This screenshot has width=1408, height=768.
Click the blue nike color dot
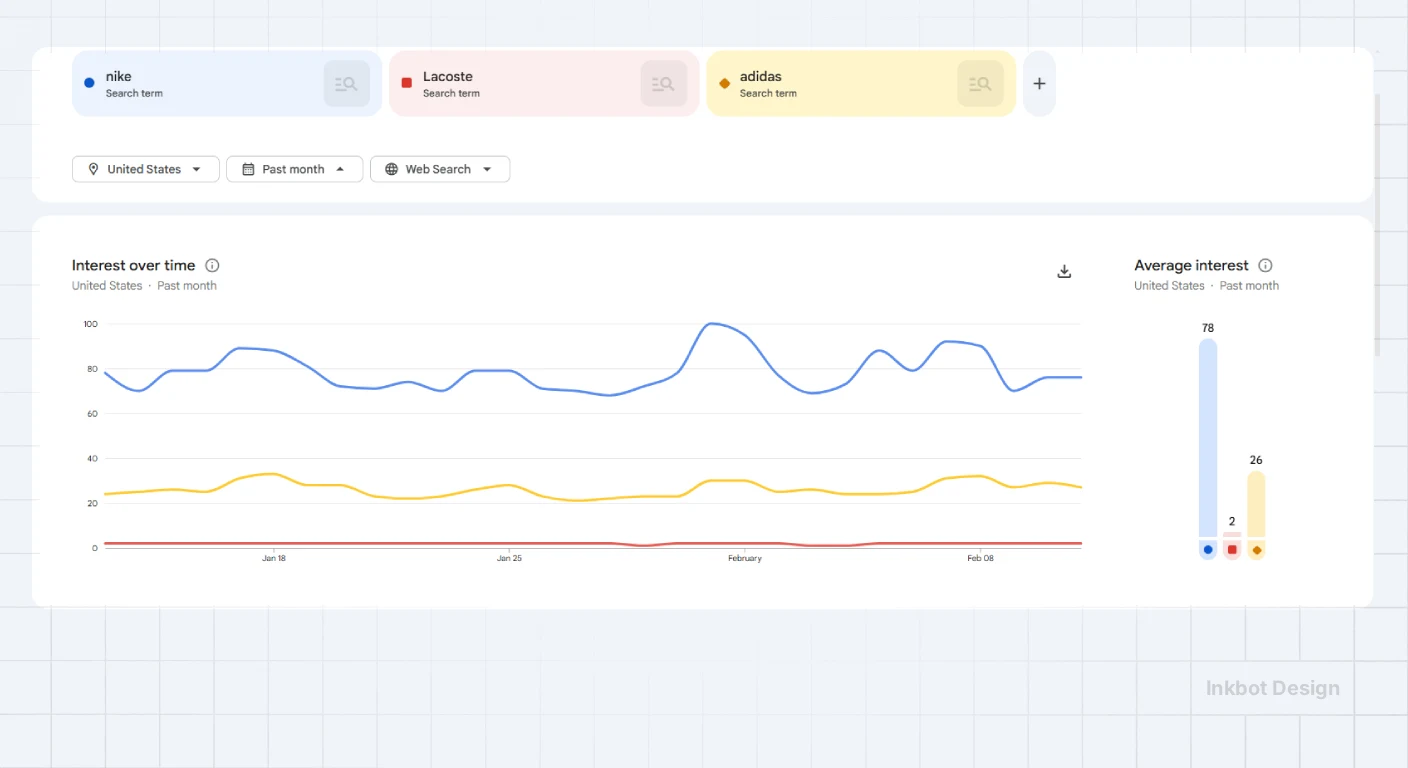(89, 83)
